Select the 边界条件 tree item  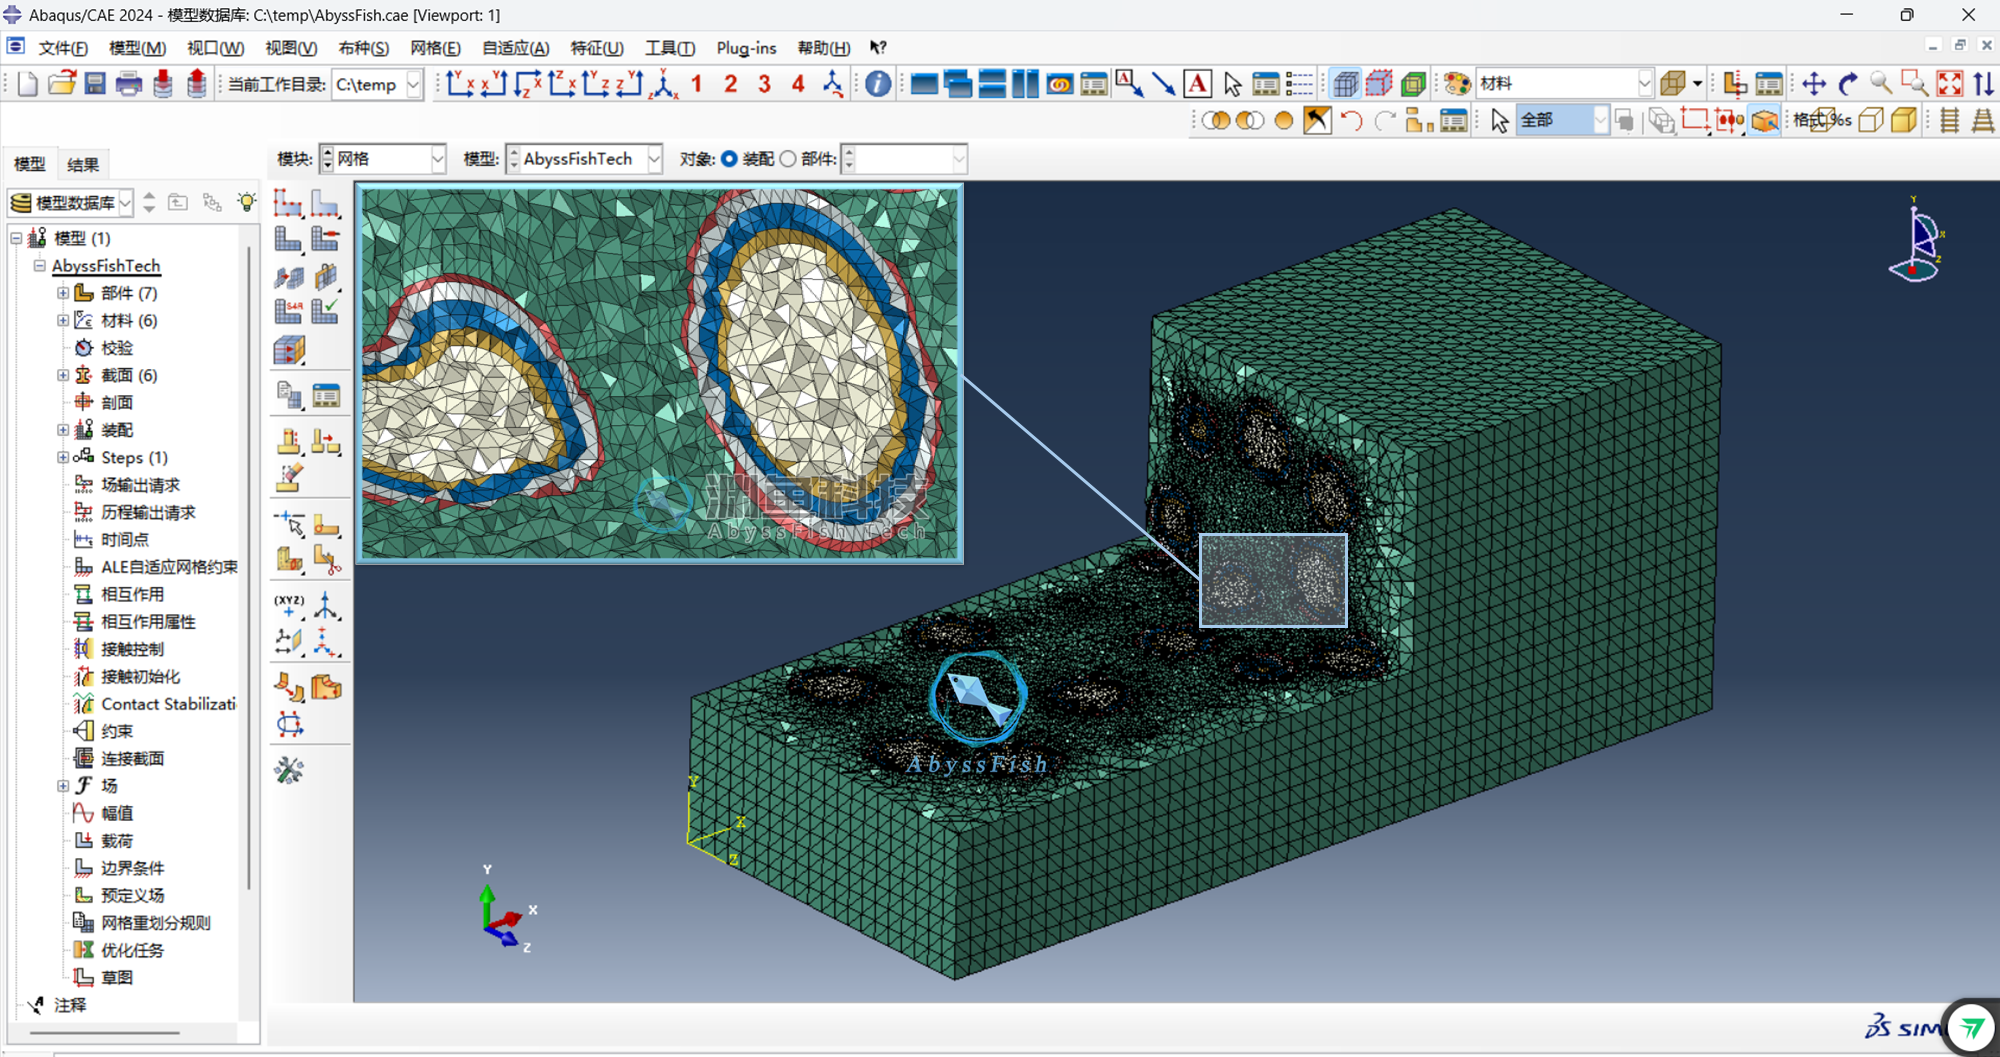132,868
